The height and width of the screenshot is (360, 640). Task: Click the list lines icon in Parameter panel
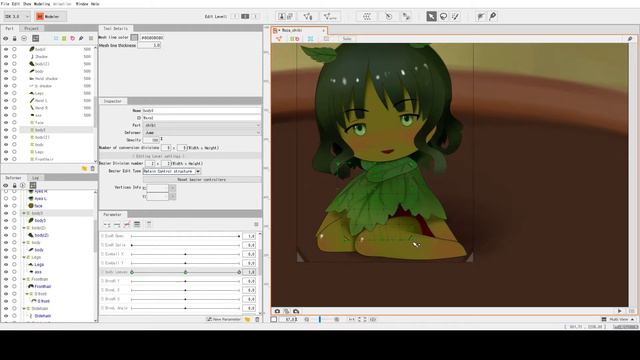[137, 224]
